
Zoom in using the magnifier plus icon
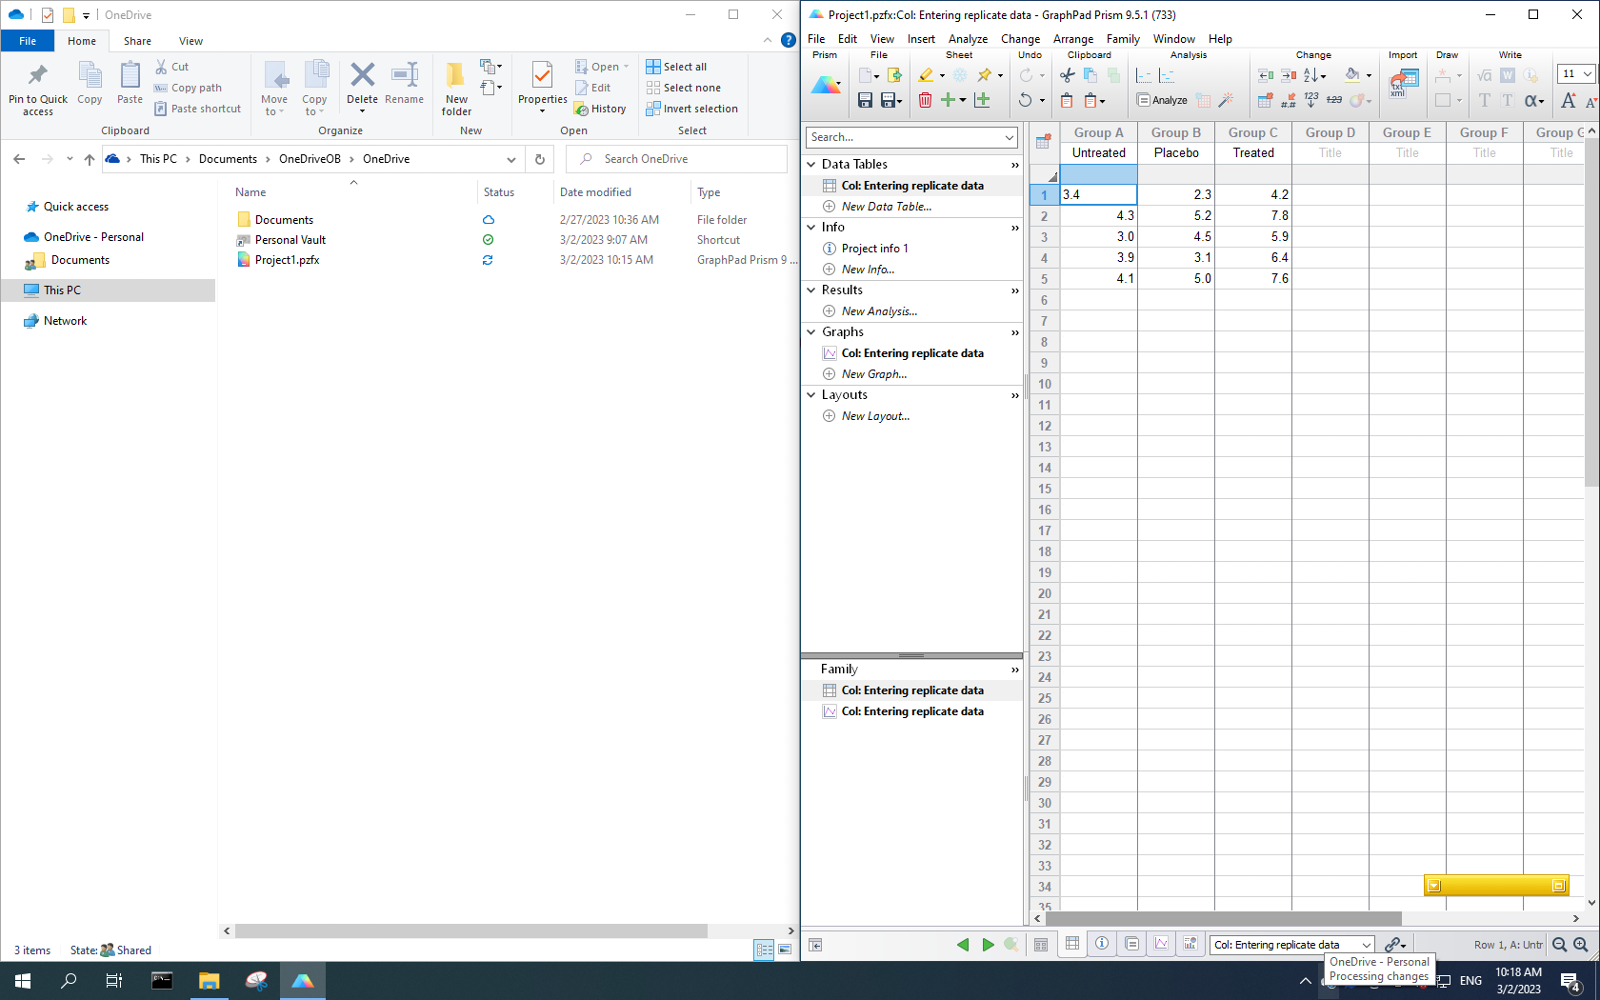1581,945
